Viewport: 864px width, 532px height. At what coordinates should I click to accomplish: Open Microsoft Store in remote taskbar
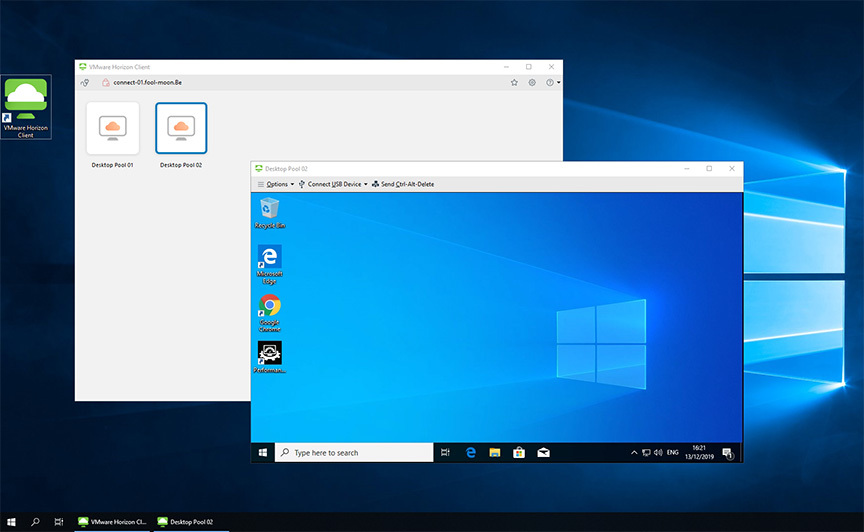click(x=519, y=453)
